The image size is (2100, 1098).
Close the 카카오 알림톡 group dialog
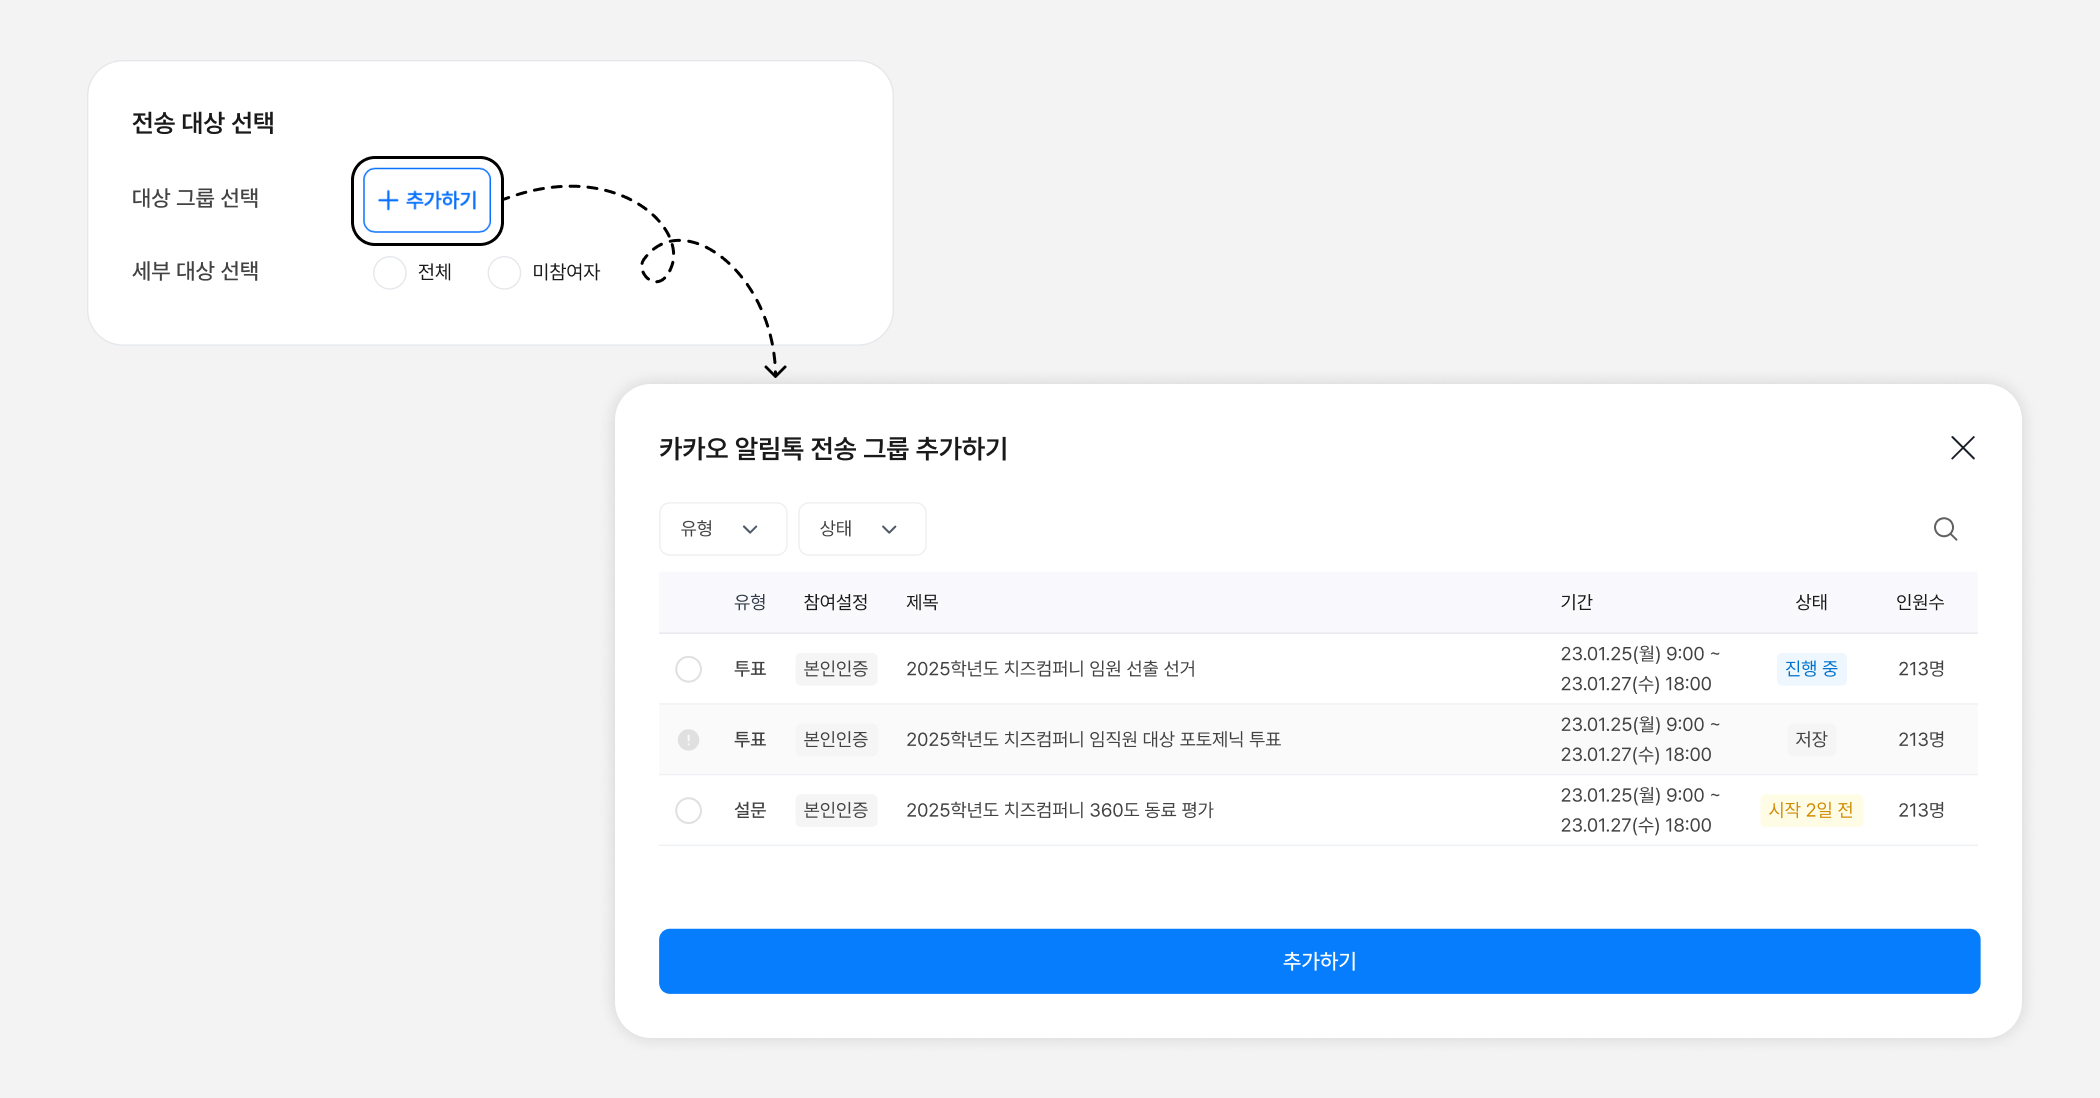click(x=1962, y=448)
